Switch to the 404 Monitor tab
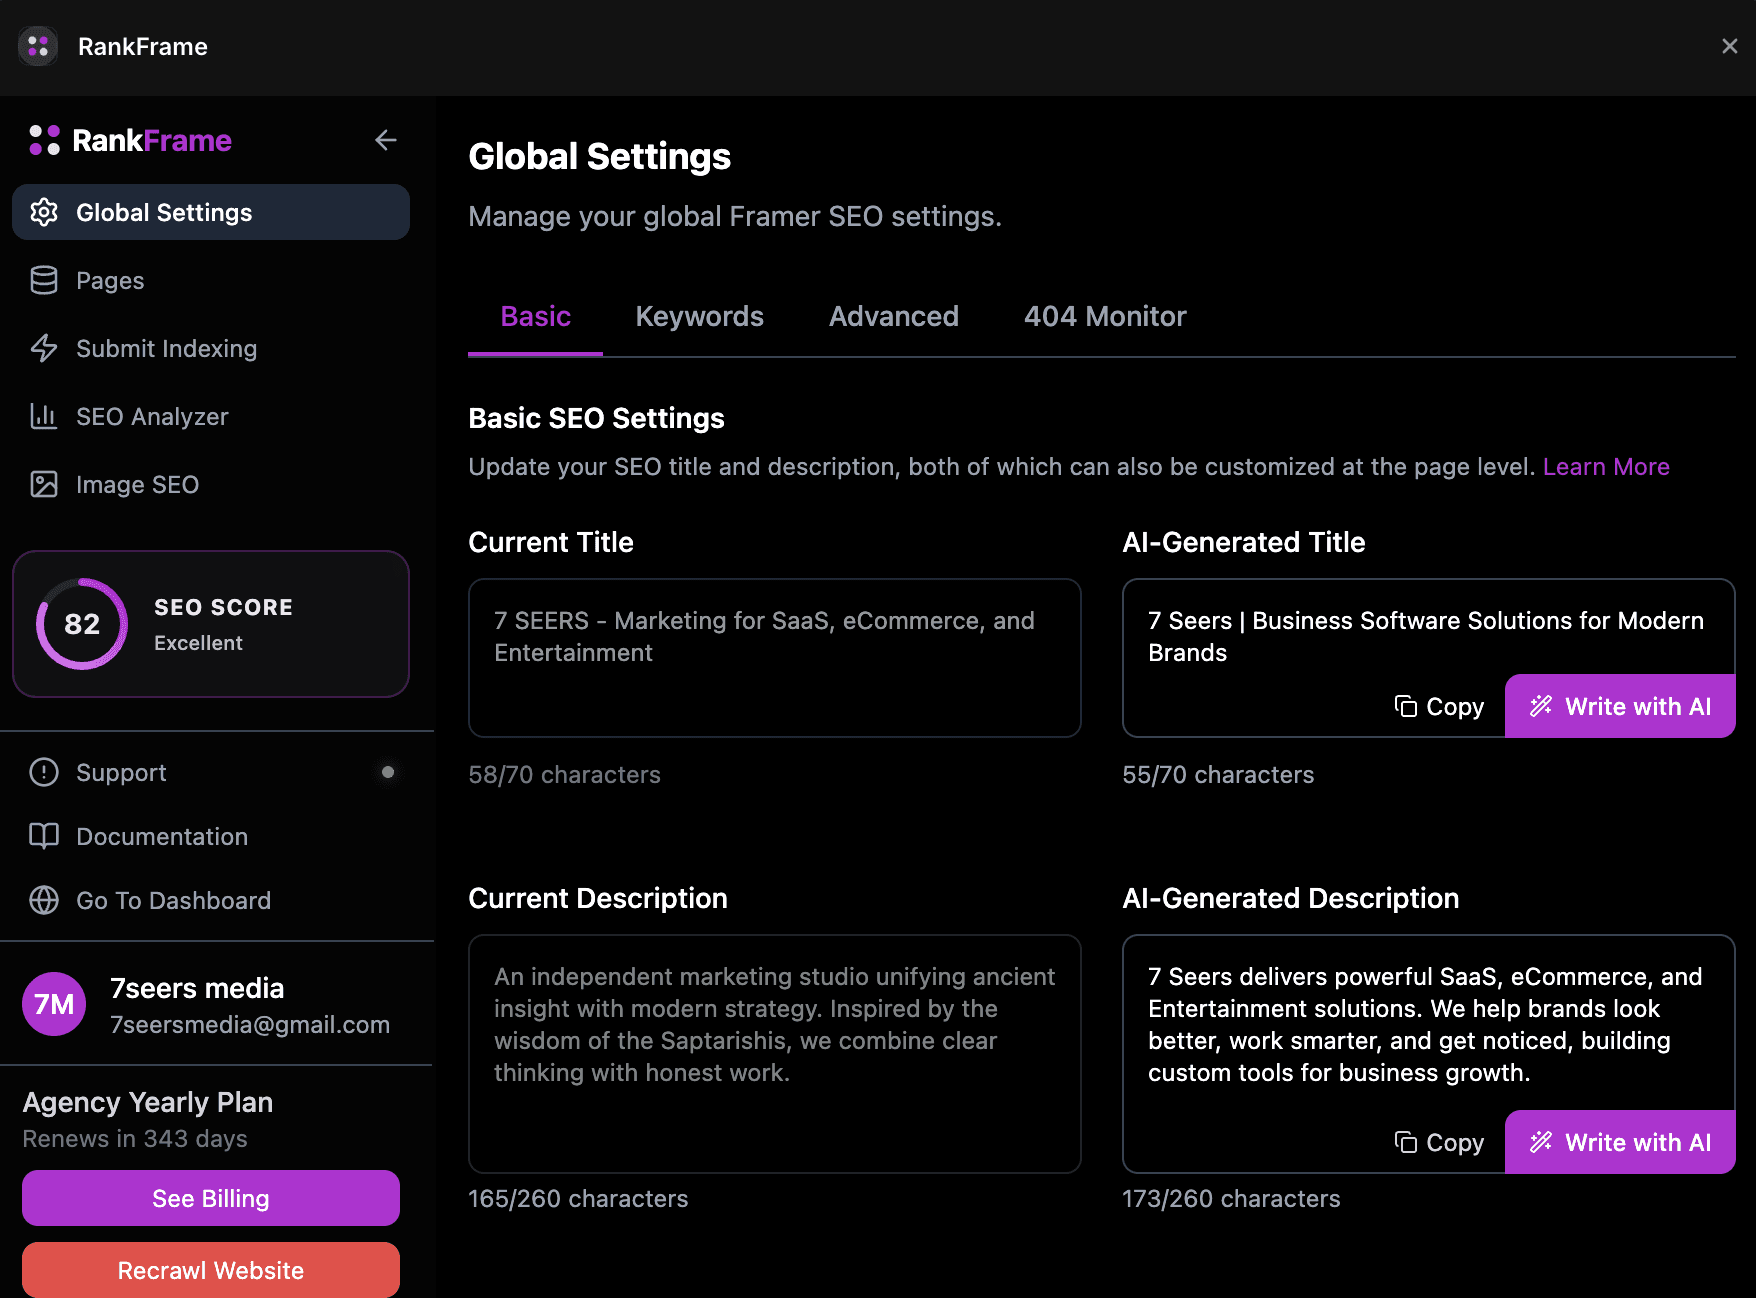The width and height of the screenshot is (1756, 1298). tap(1105, 317)
